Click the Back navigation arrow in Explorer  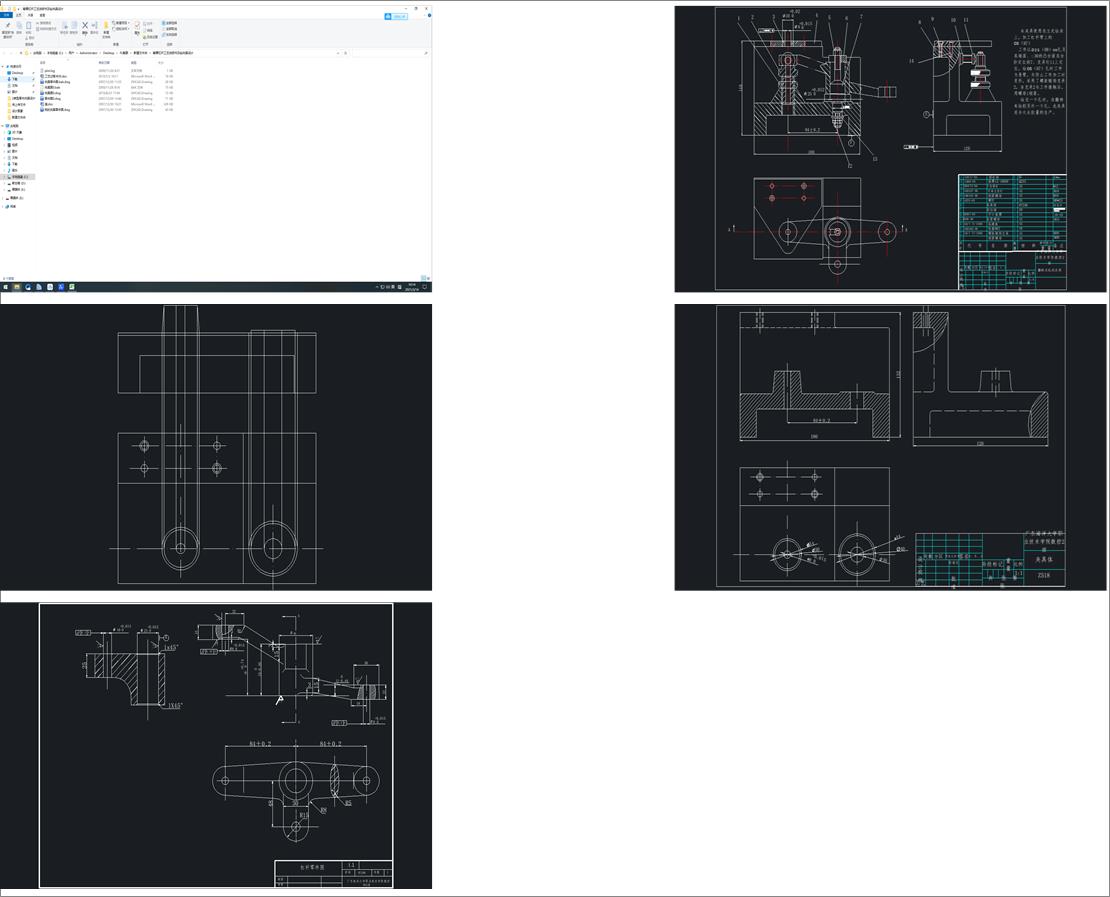4,53
